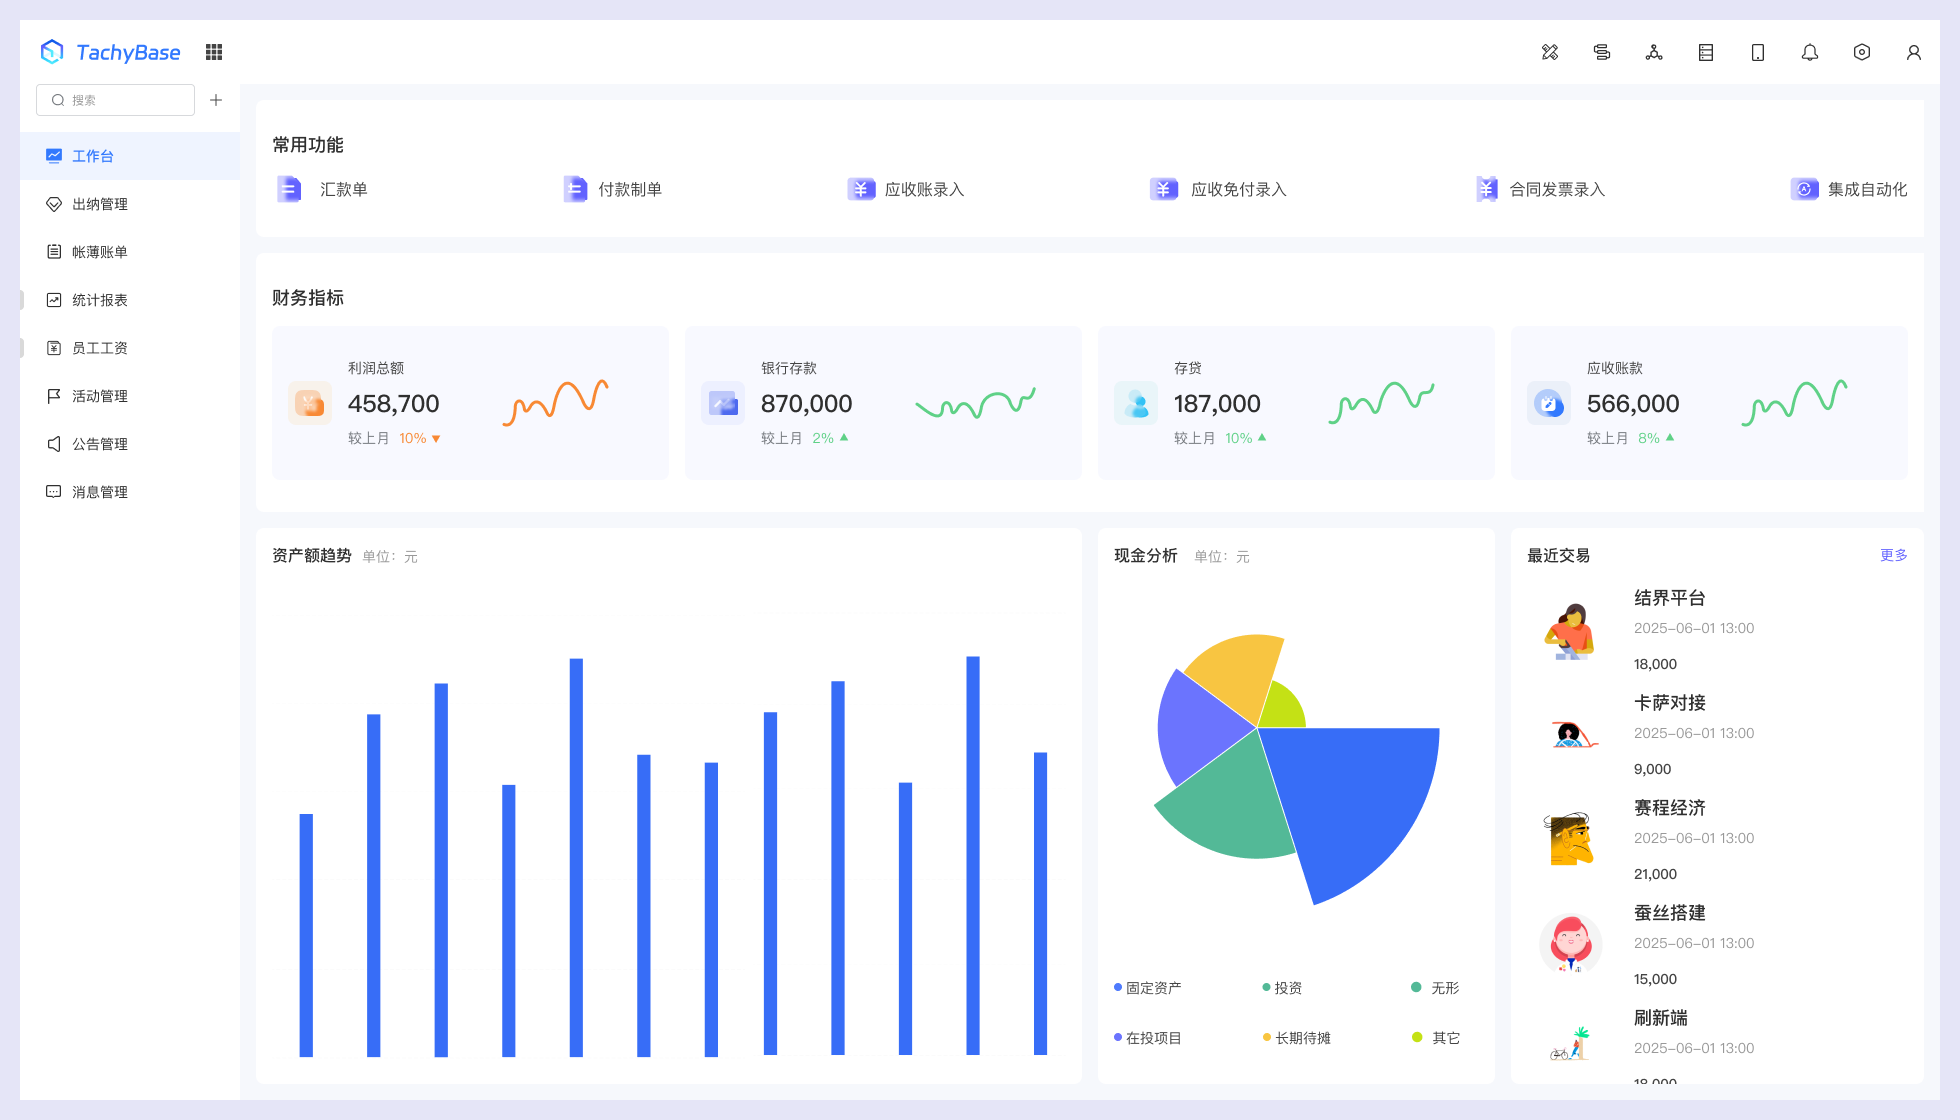Screen dimensions: 1960x1120
Task: Open the 集成自动化 shortcut label
Action: 1868,189
